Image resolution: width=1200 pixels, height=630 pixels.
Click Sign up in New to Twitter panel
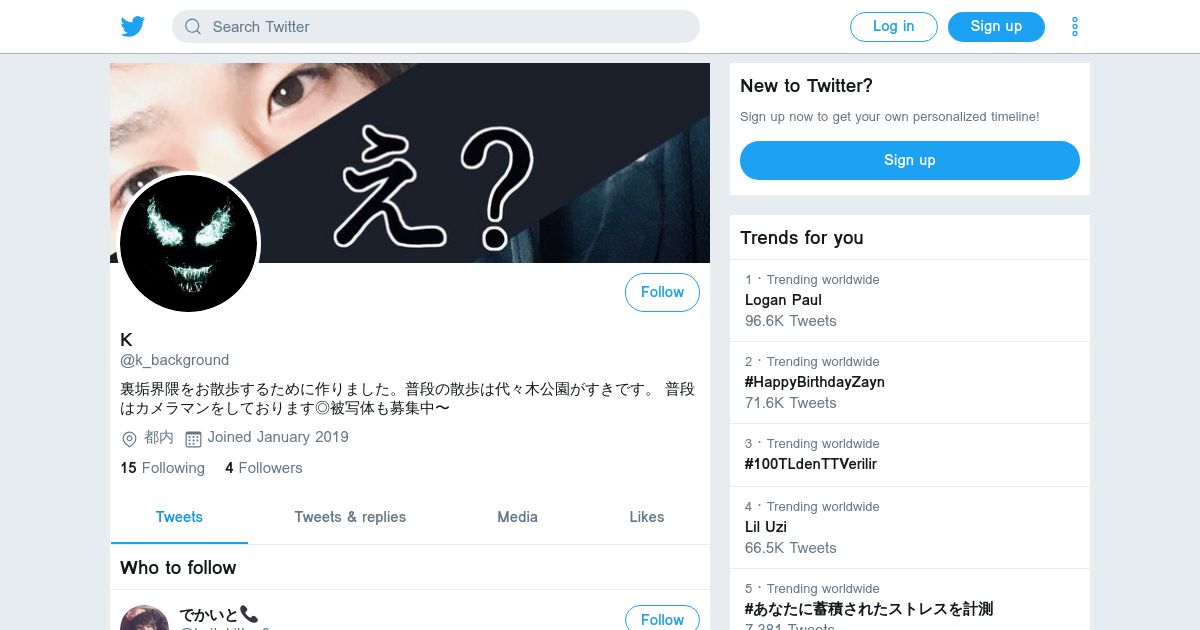(x=910, y=160)
